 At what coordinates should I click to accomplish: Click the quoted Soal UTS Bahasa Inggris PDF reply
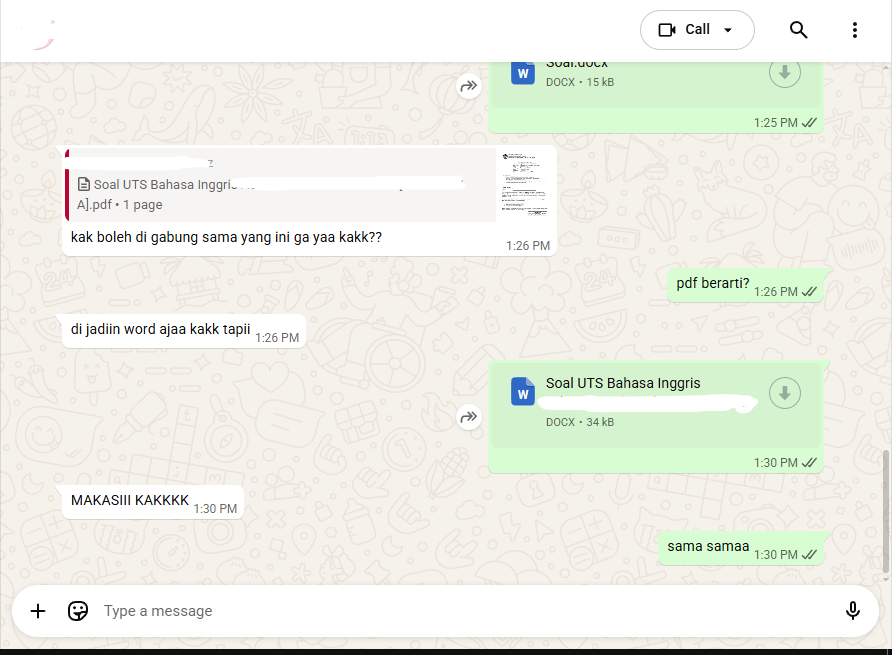click(270, 185)
